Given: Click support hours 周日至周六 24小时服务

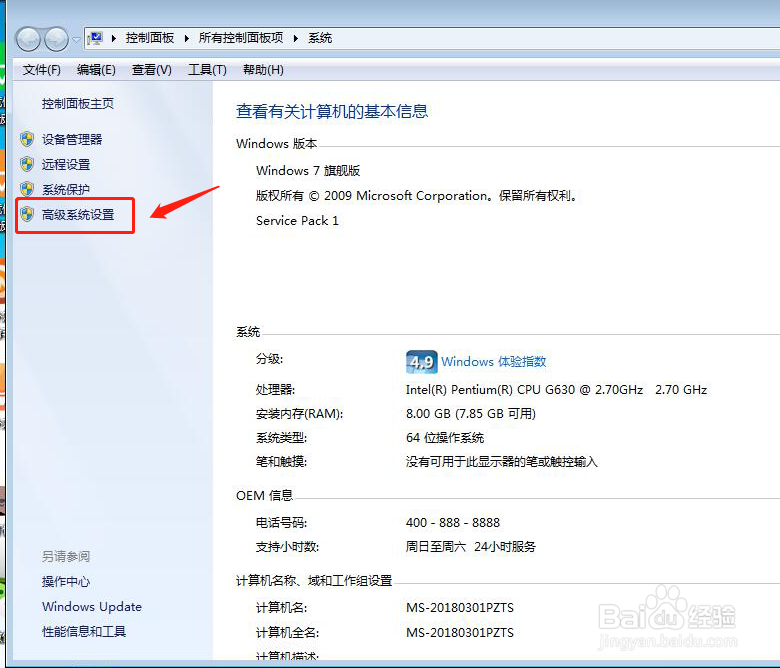Looking at the screenshot, I should [x=471, y=547].
